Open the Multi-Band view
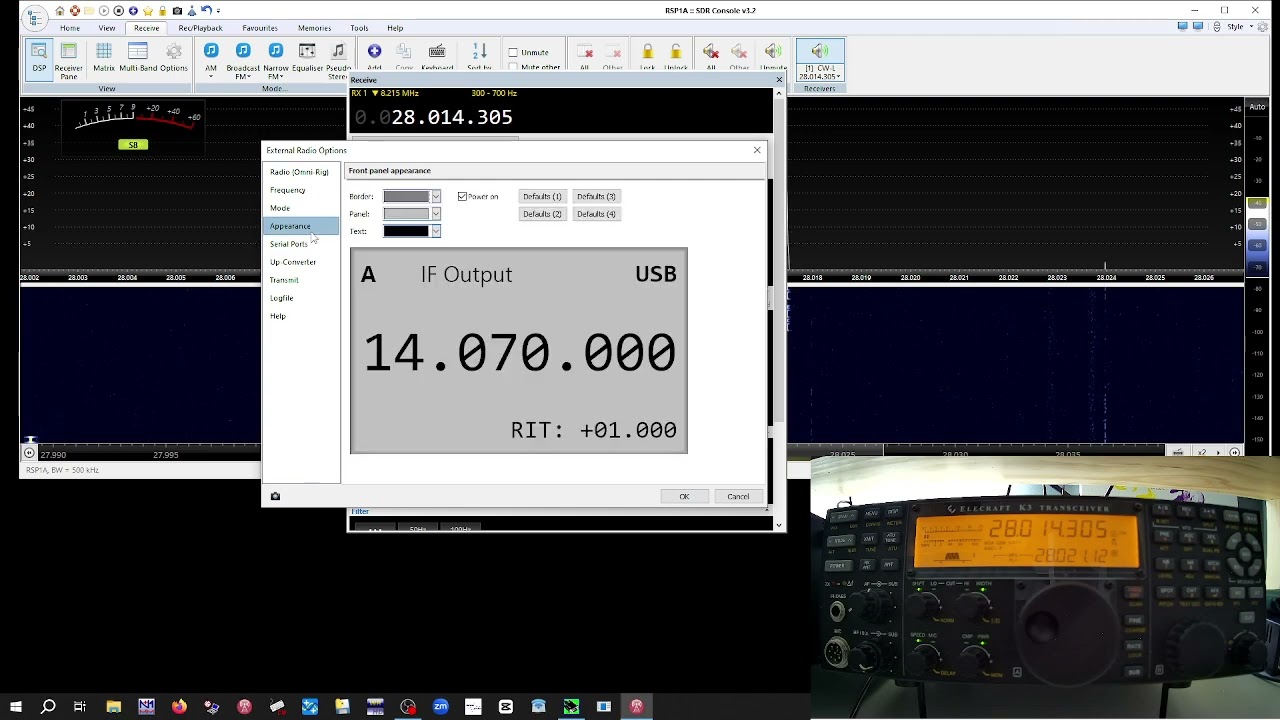This screenshot has width=1280, height=720. (138, 58)
